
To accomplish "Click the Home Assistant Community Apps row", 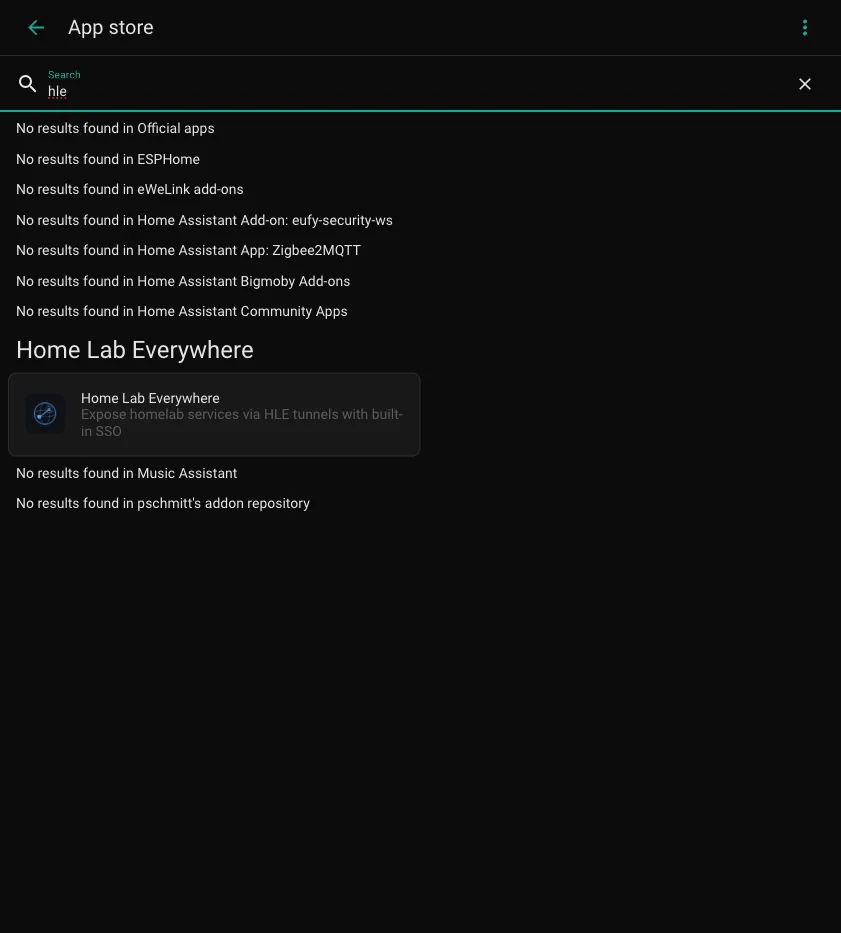I will (x=181, y=311).
